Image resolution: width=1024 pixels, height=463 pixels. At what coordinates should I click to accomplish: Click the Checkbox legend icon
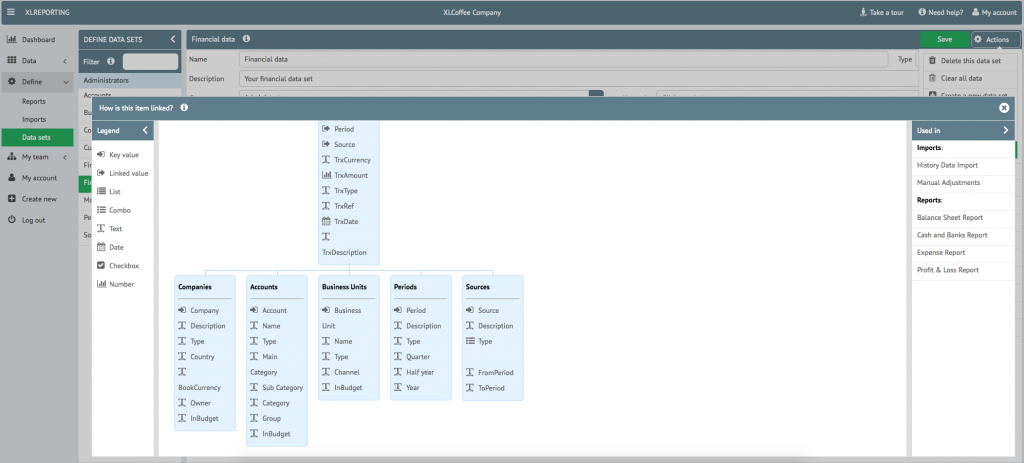101,266
